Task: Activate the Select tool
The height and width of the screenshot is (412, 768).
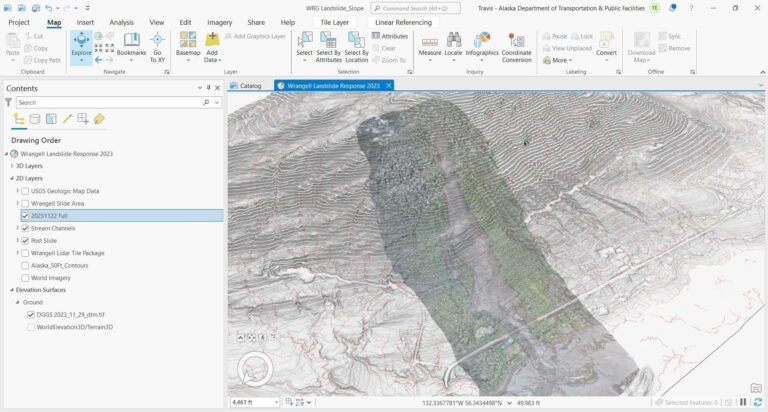Action: click(x=304, y=48)
